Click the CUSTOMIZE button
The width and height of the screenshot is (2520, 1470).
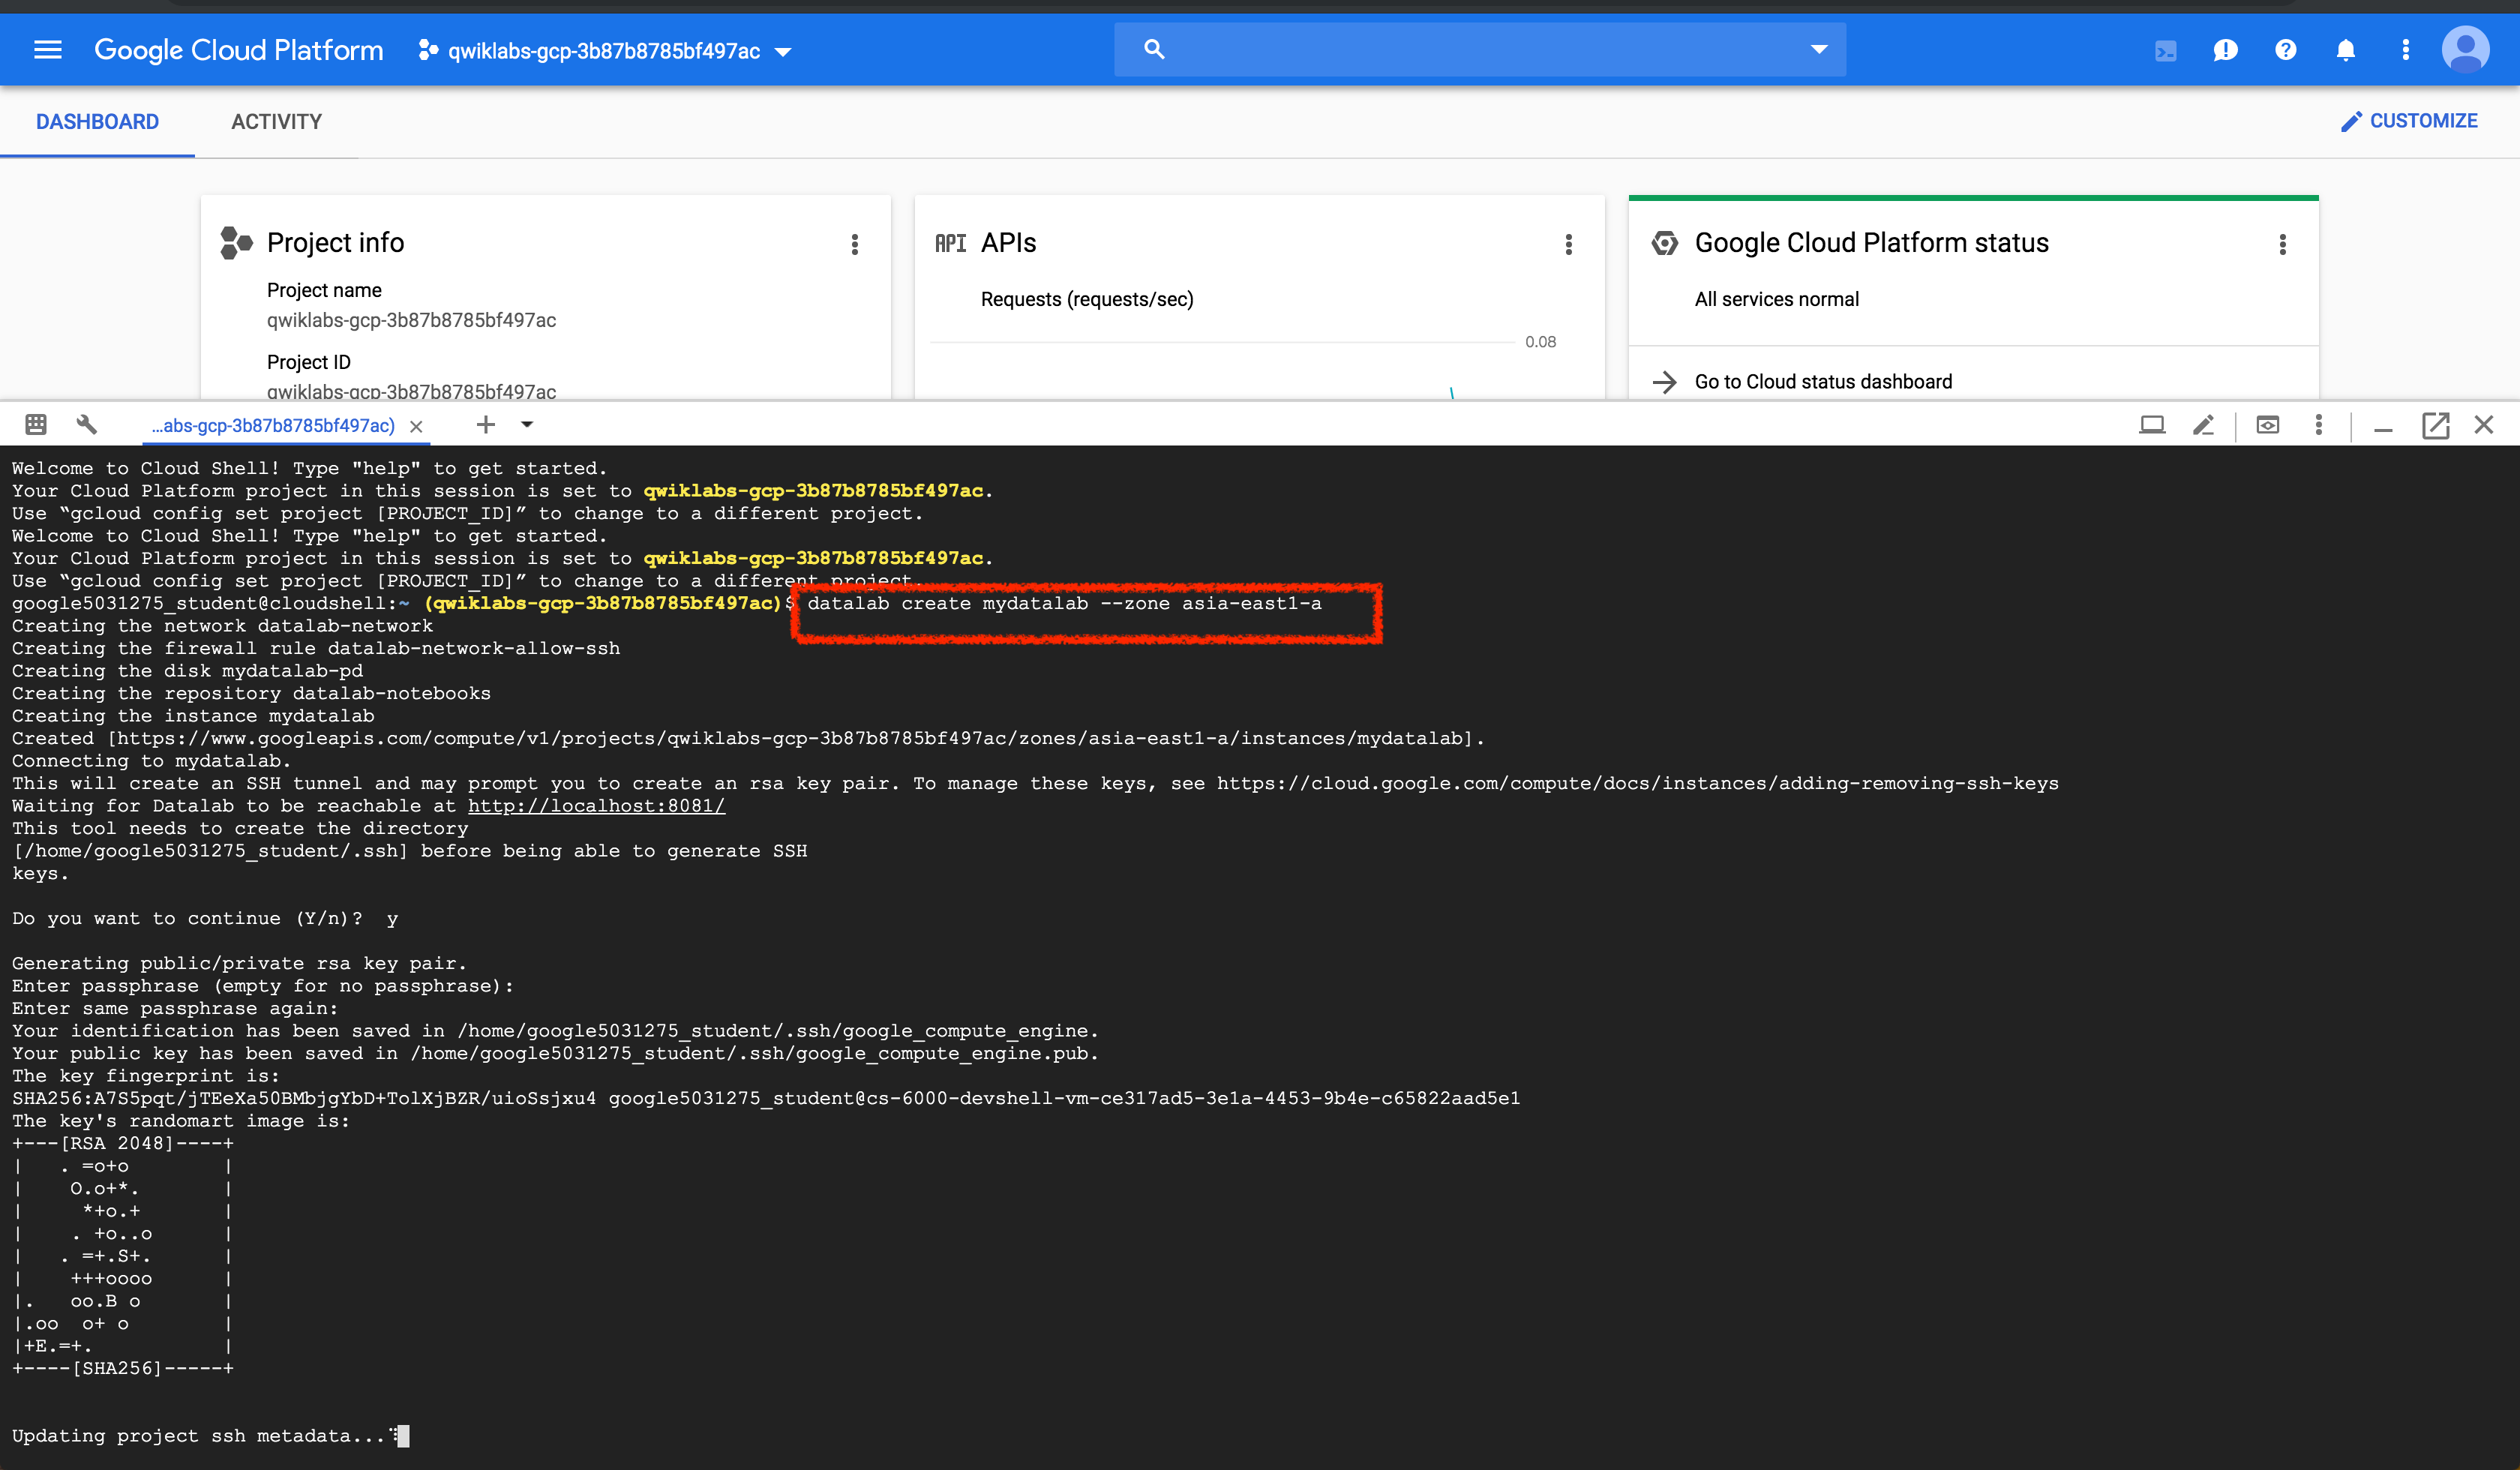click(2410, 120)
